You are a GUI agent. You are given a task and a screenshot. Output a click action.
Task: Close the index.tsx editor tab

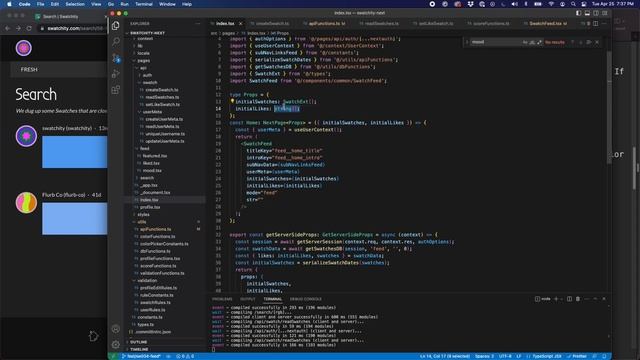[240, 24]
